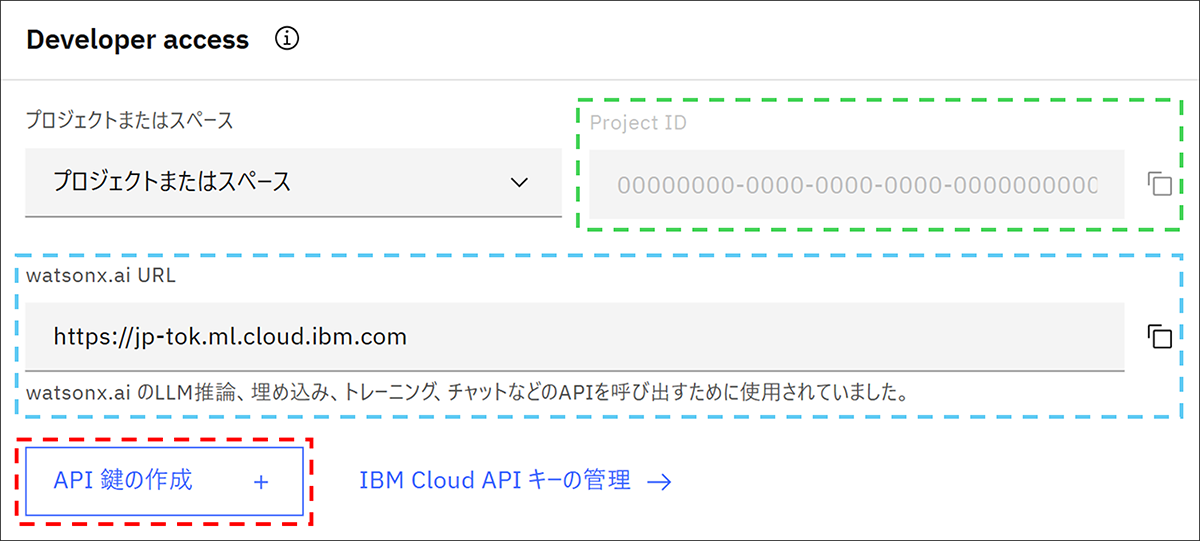Click the info icon next to Developer access
Image resolution: width=1200 pixels, height=541 pixels.
[x=287, y=40]
